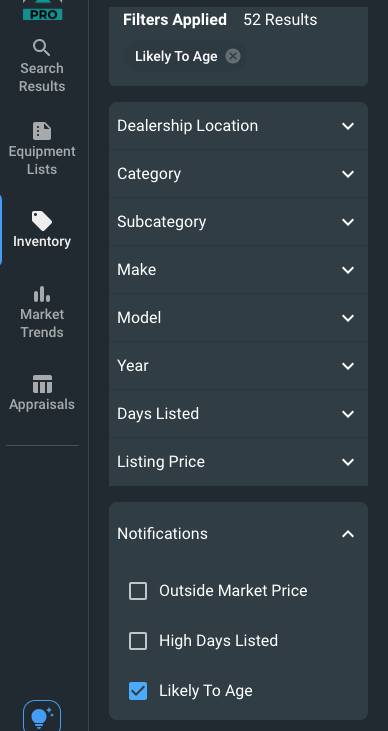This screenshot has width=388, height=731.
Task: Remove the Likely To Age filter chip
Action: 233,56
